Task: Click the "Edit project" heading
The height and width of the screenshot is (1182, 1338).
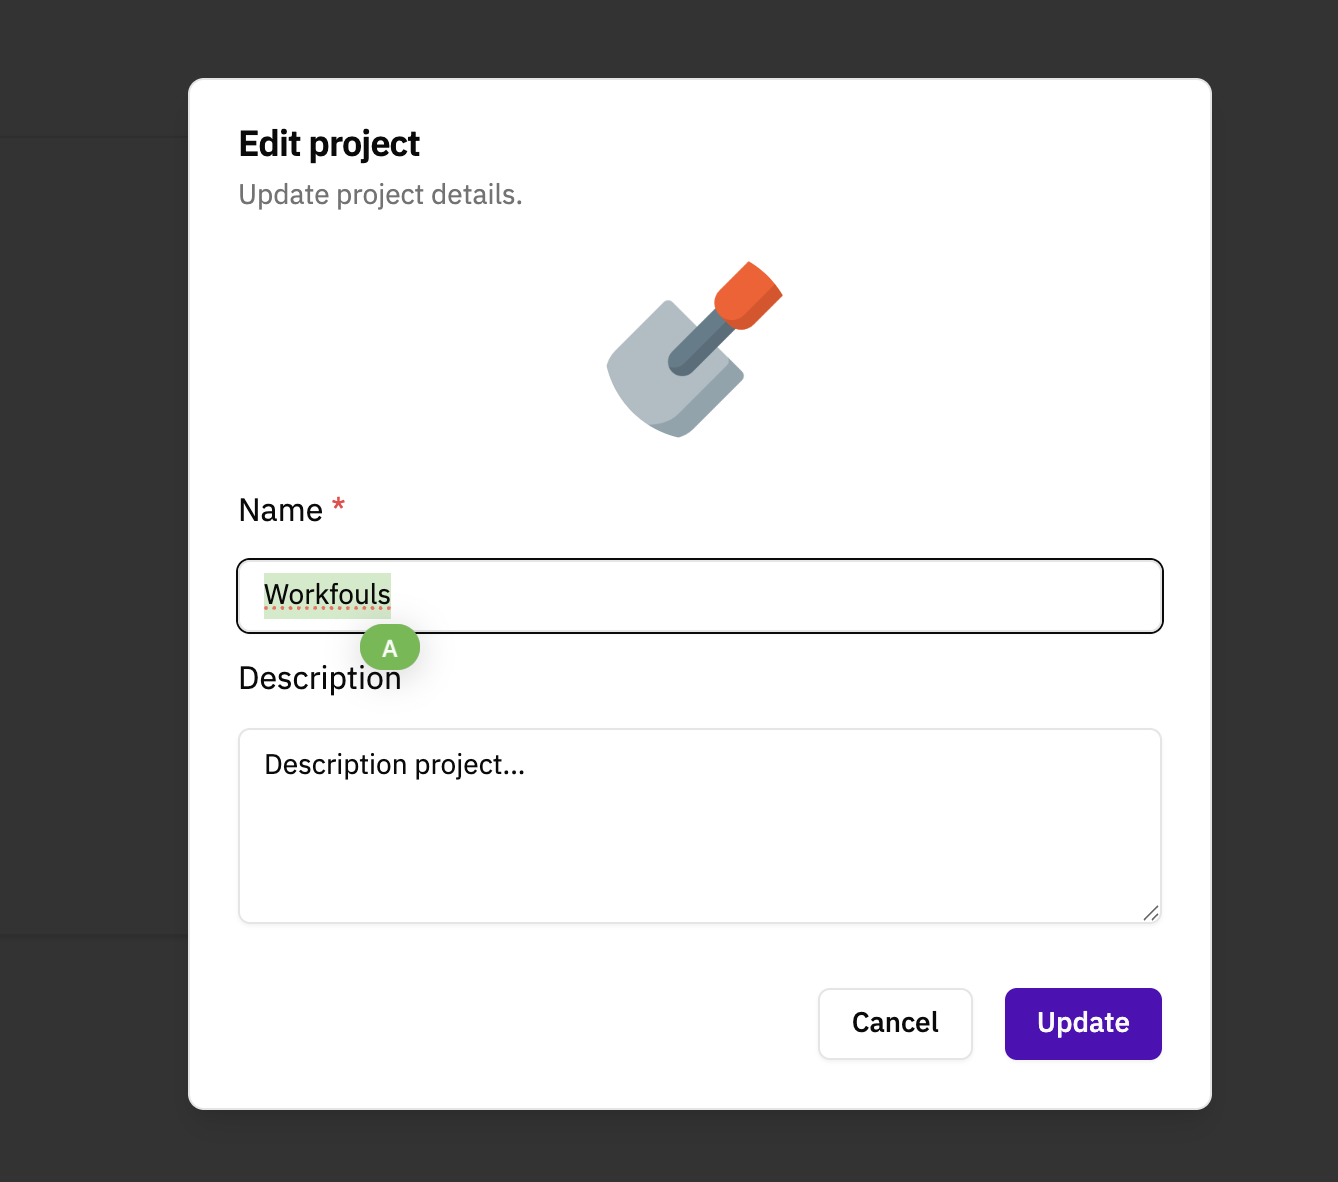Action: pos(329,144)
